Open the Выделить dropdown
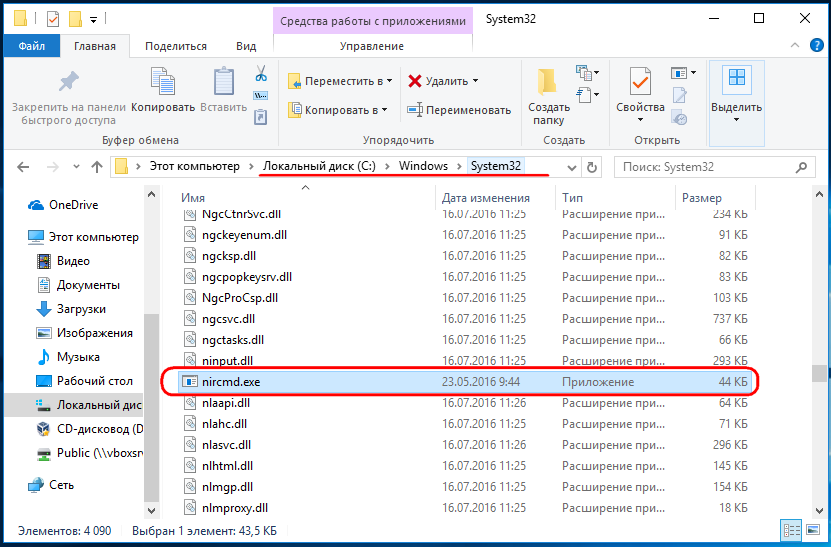The height and width of the screenshot is (547, 831). (x=737, y=120)
